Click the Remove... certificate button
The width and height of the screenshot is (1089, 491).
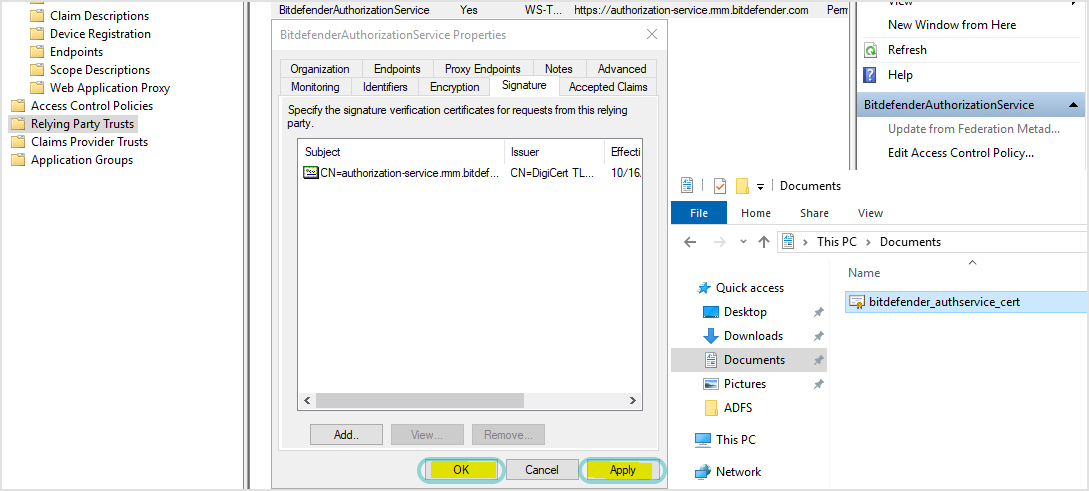click(508, 435)
